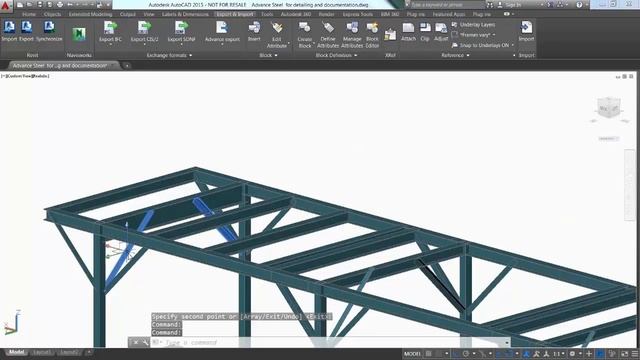Click the XRef palette icon
This screenshot has height=360, width=640.
point(390,35)
